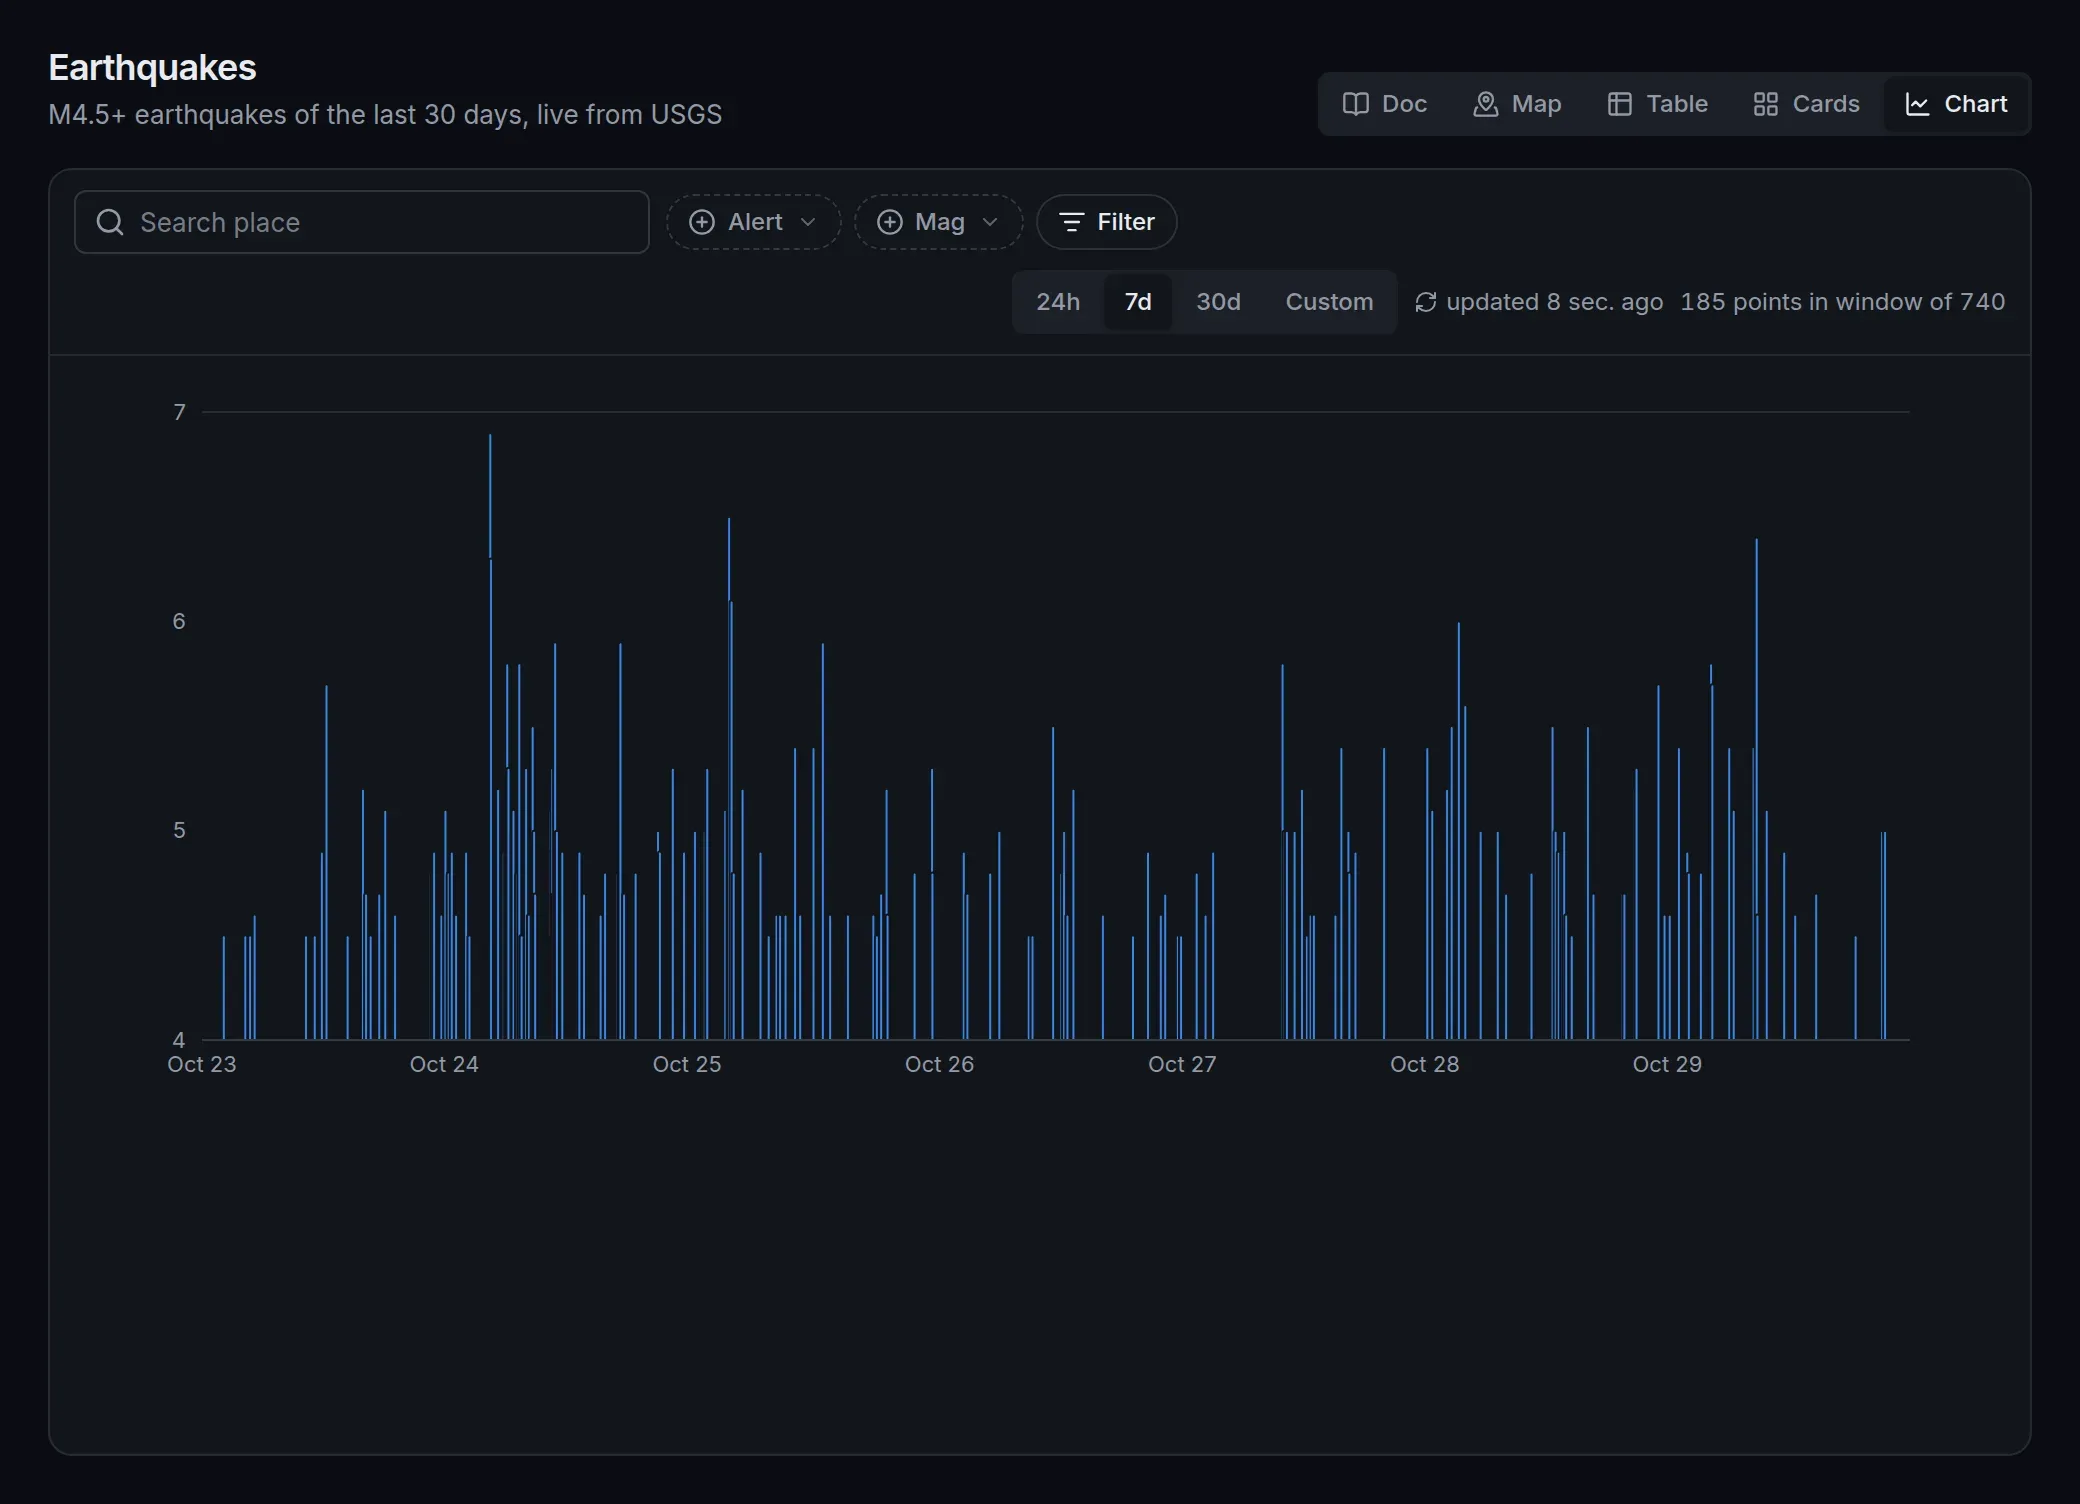Click the plus icon on Mag filter
2080x1504 pixels.
click(890, 222)
